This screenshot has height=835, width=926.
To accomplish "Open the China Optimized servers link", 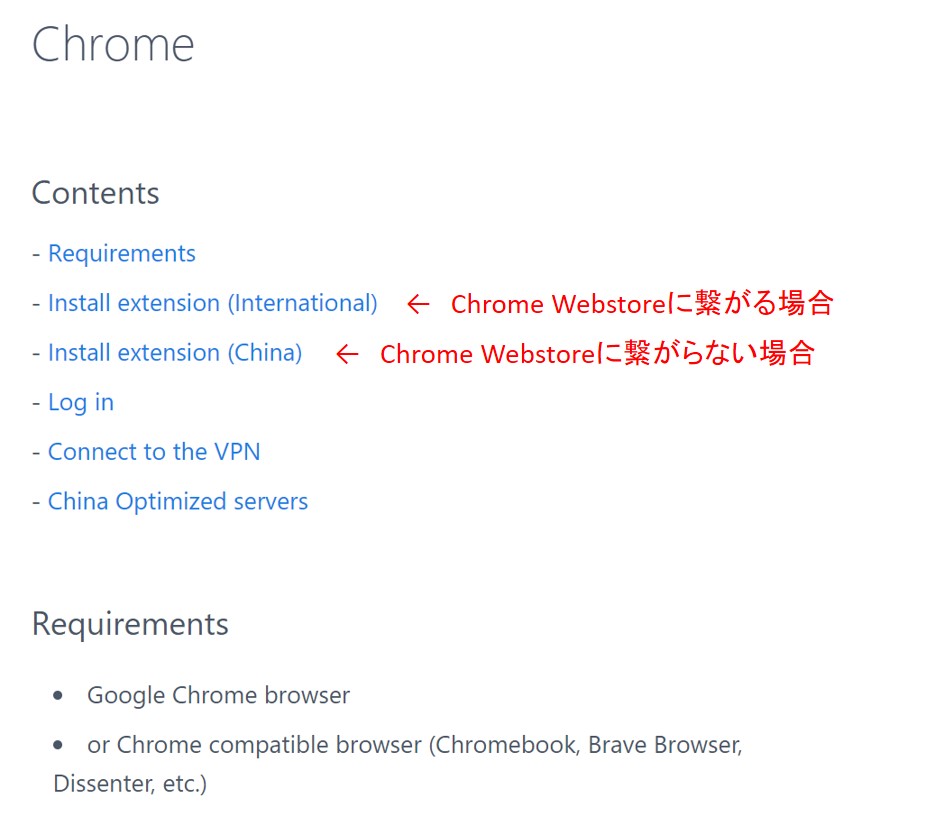I will (178, 501).
